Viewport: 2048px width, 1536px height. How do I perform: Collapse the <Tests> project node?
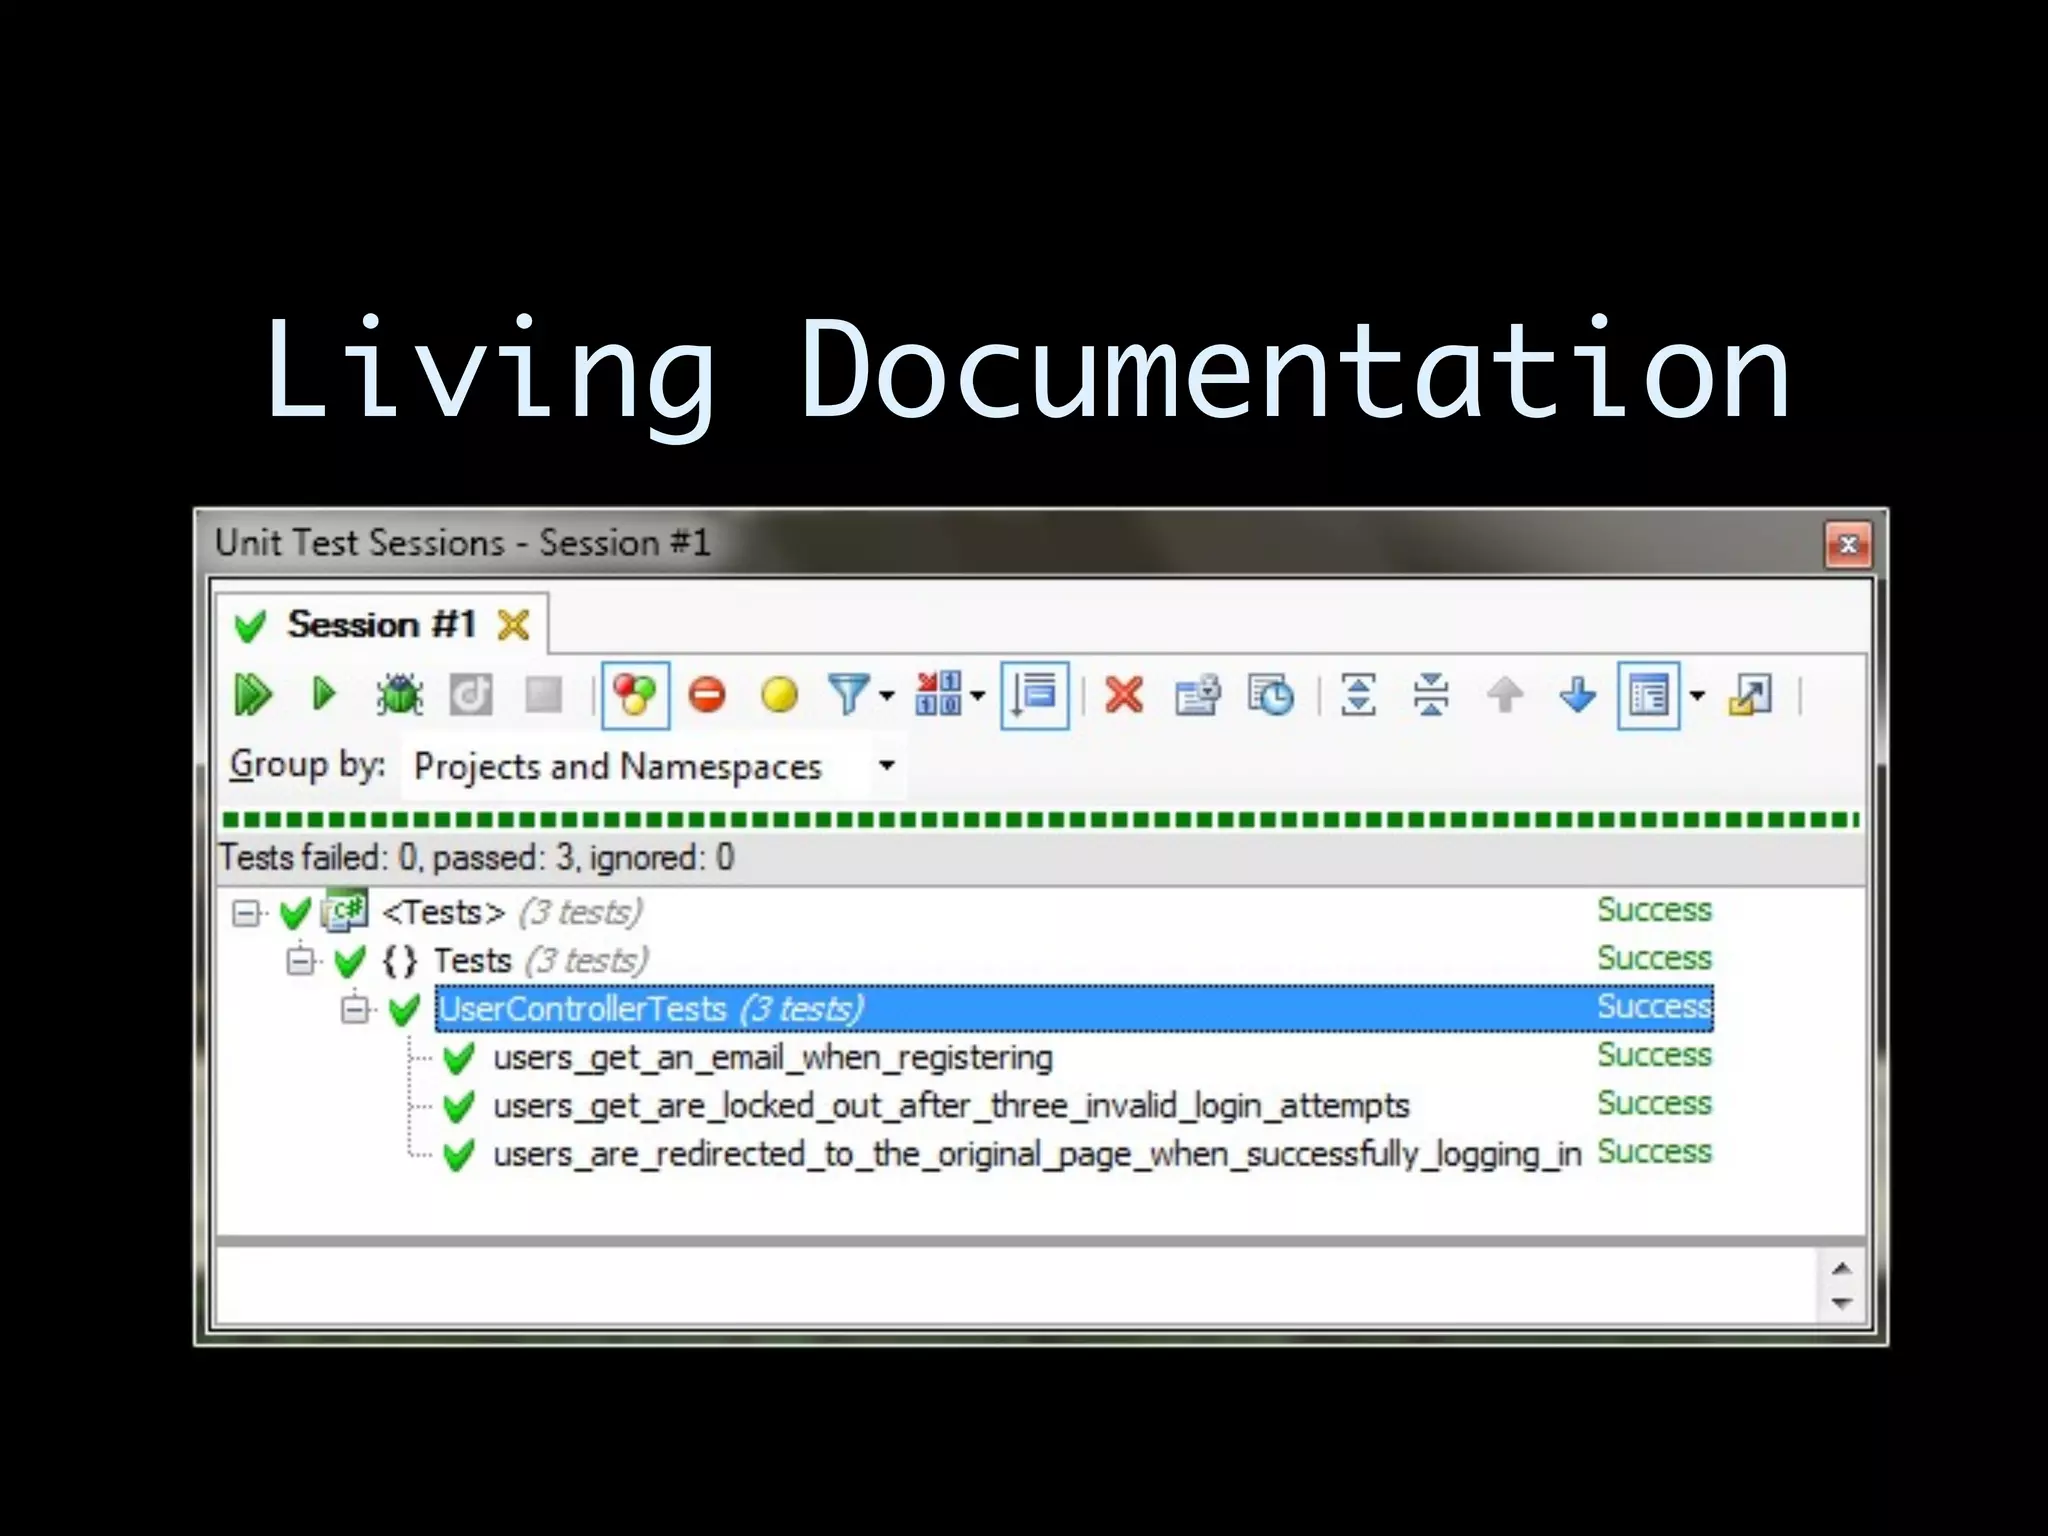click(x=246, y=913)
